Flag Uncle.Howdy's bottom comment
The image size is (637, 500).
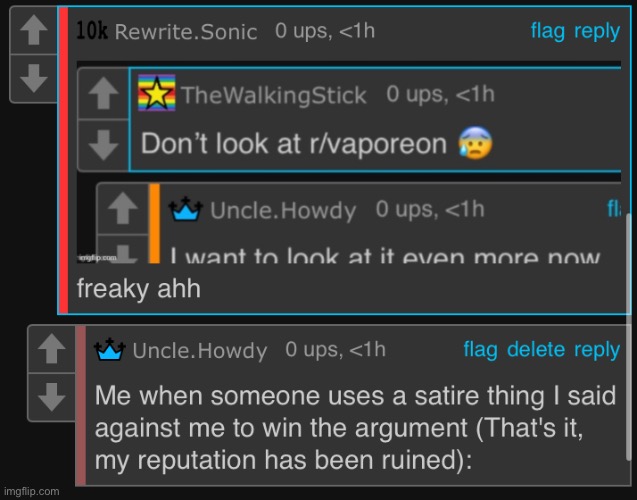[480, 350]
